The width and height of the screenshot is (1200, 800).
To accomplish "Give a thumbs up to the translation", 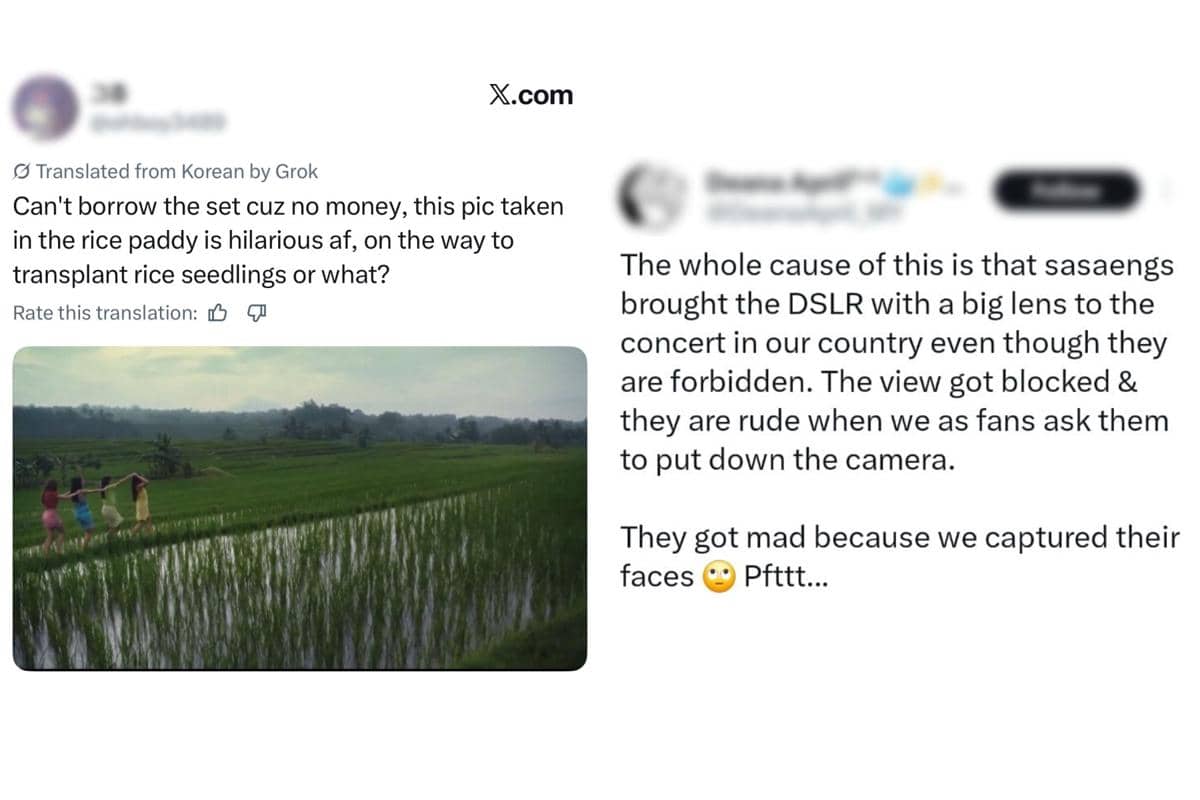I will coord(218,313).
